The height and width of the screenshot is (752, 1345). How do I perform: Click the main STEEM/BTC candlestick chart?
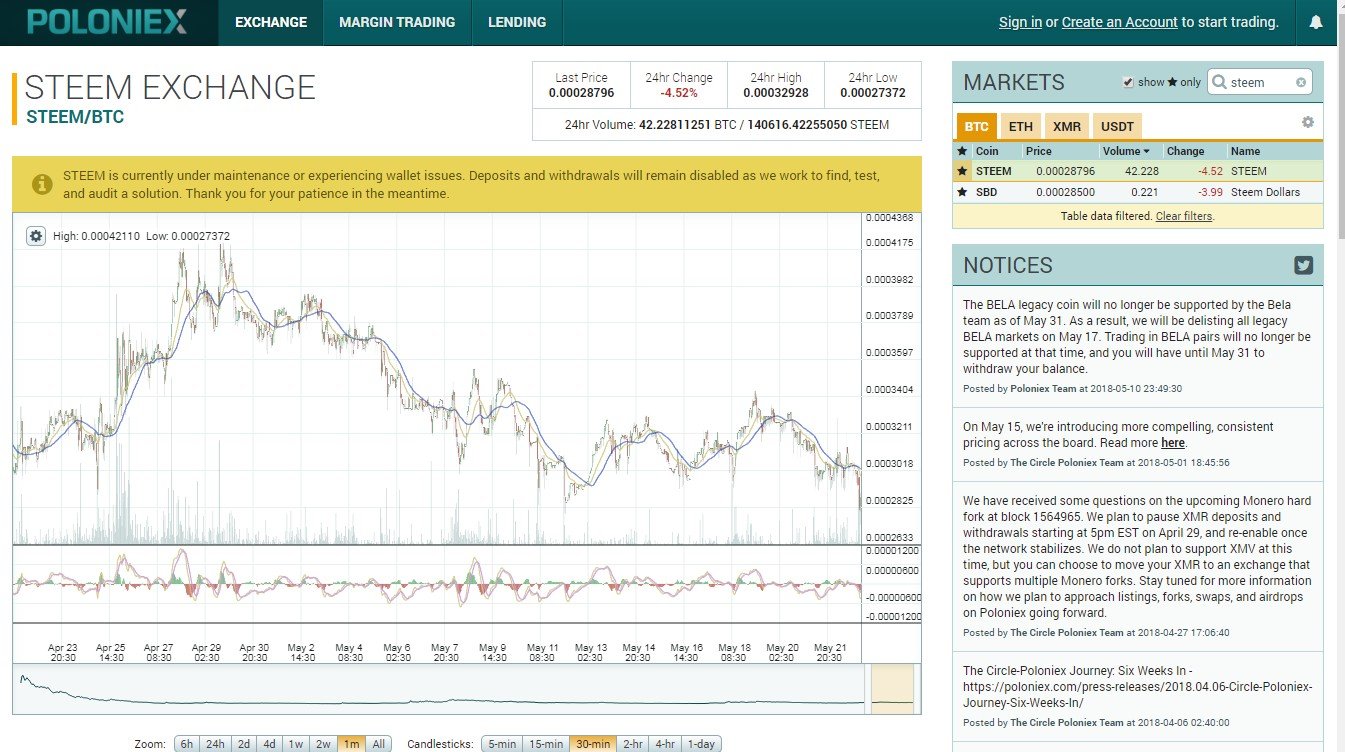click(x=437, y=378)
